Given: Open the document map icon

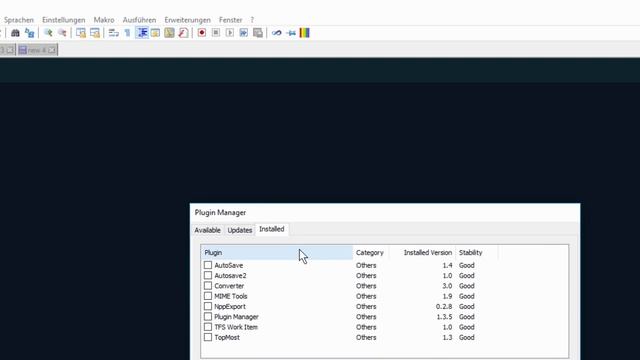Looking at the screenshot, I should 169,33.
